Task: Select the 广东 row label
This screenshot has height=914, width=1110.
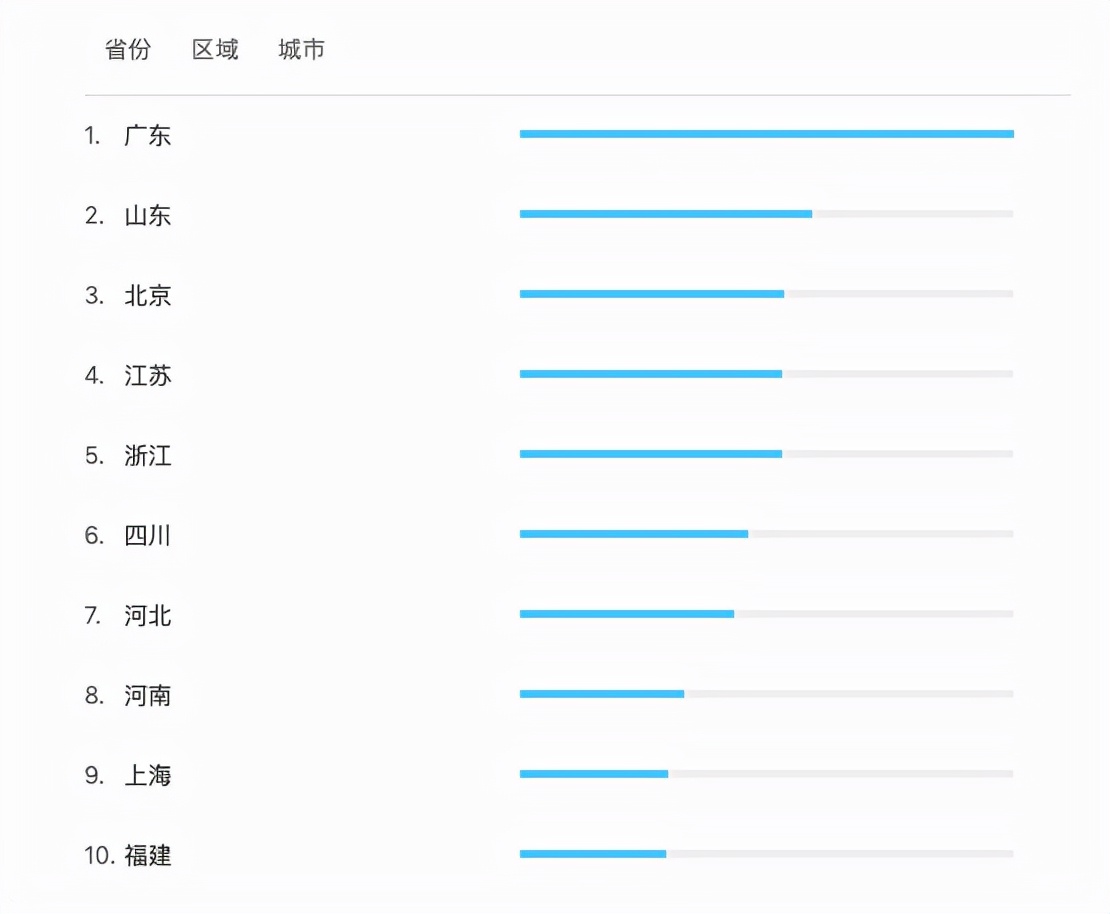Action: tap(147, 135)
